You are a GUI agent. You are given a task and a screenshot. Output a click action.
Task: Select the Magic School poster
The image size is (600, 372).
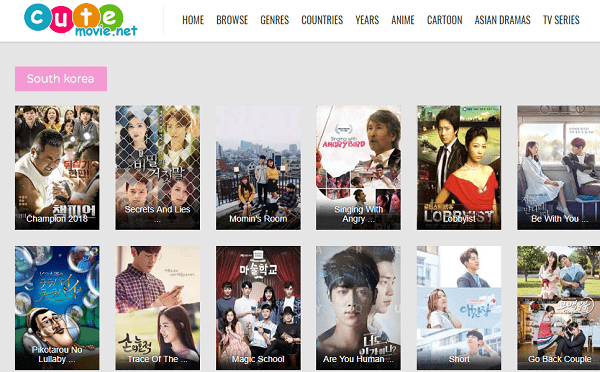pyautogui.click(x=258, y=308)
